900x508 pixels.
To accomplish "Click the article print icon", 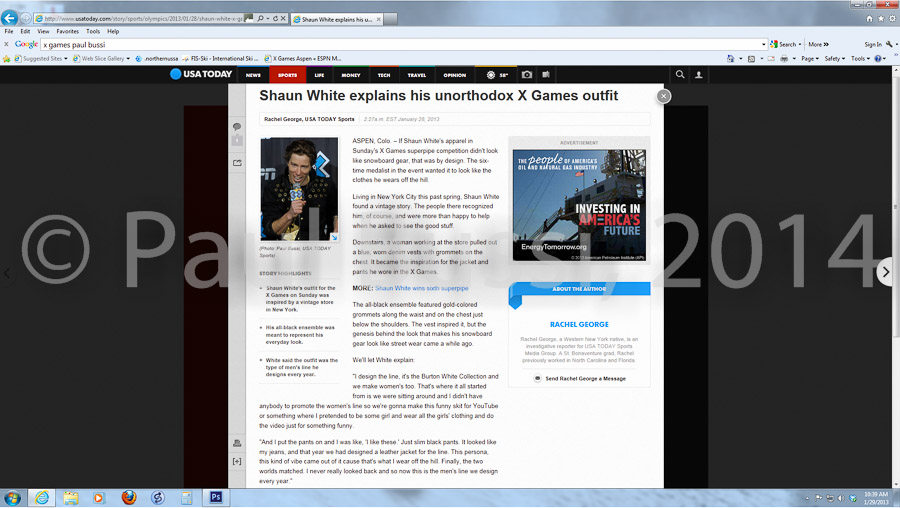I will (237, 443).
